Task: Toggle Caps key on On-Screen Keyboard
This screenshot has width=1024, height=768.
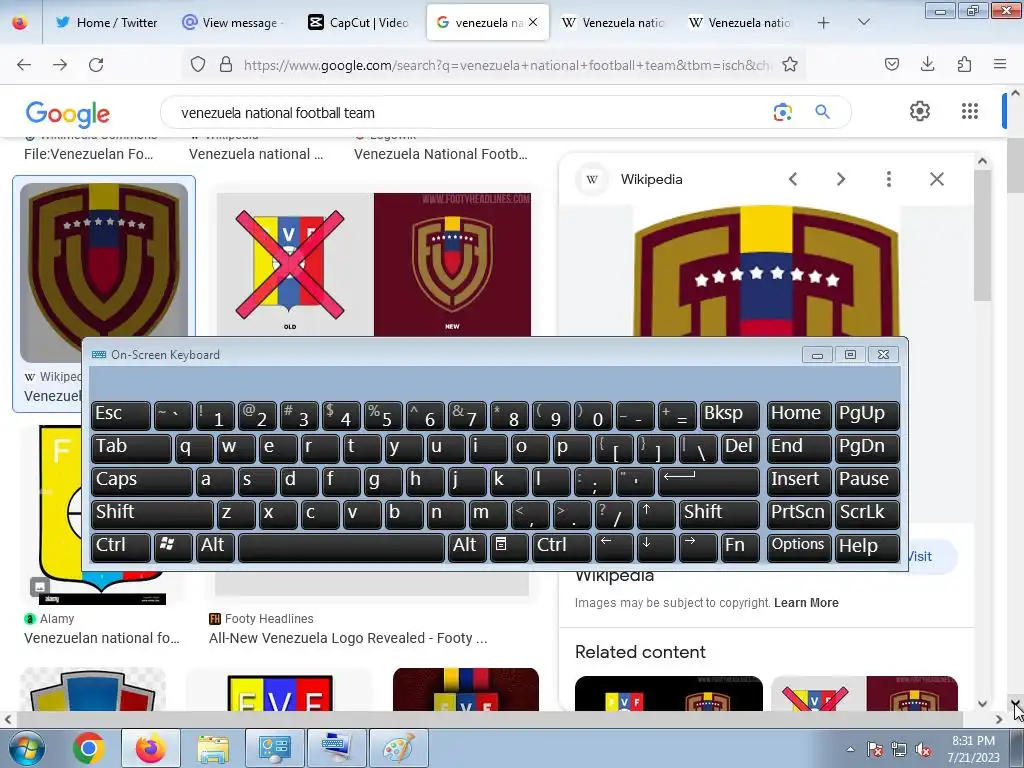Action: (x=141, y=480)
